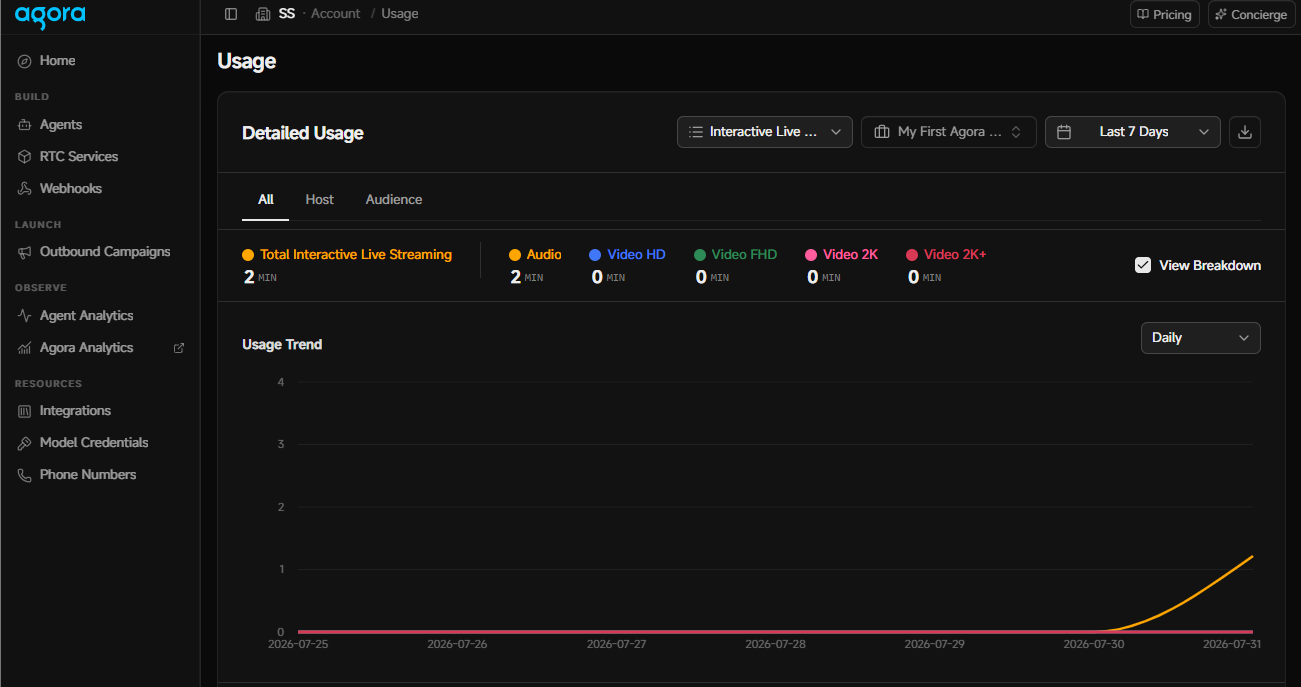Click the calendar icon in date range selector
Viewport: 1301px width, 687px height.
coord(1064,132)
